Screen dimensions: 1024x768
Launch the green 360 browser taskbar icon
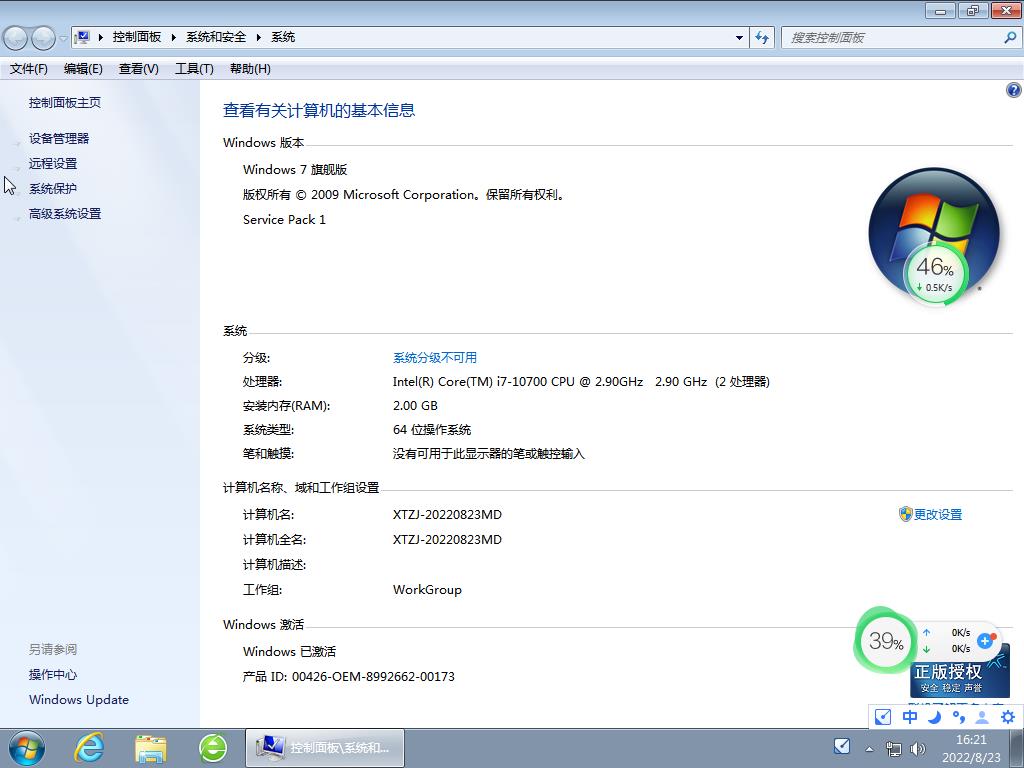213,748
